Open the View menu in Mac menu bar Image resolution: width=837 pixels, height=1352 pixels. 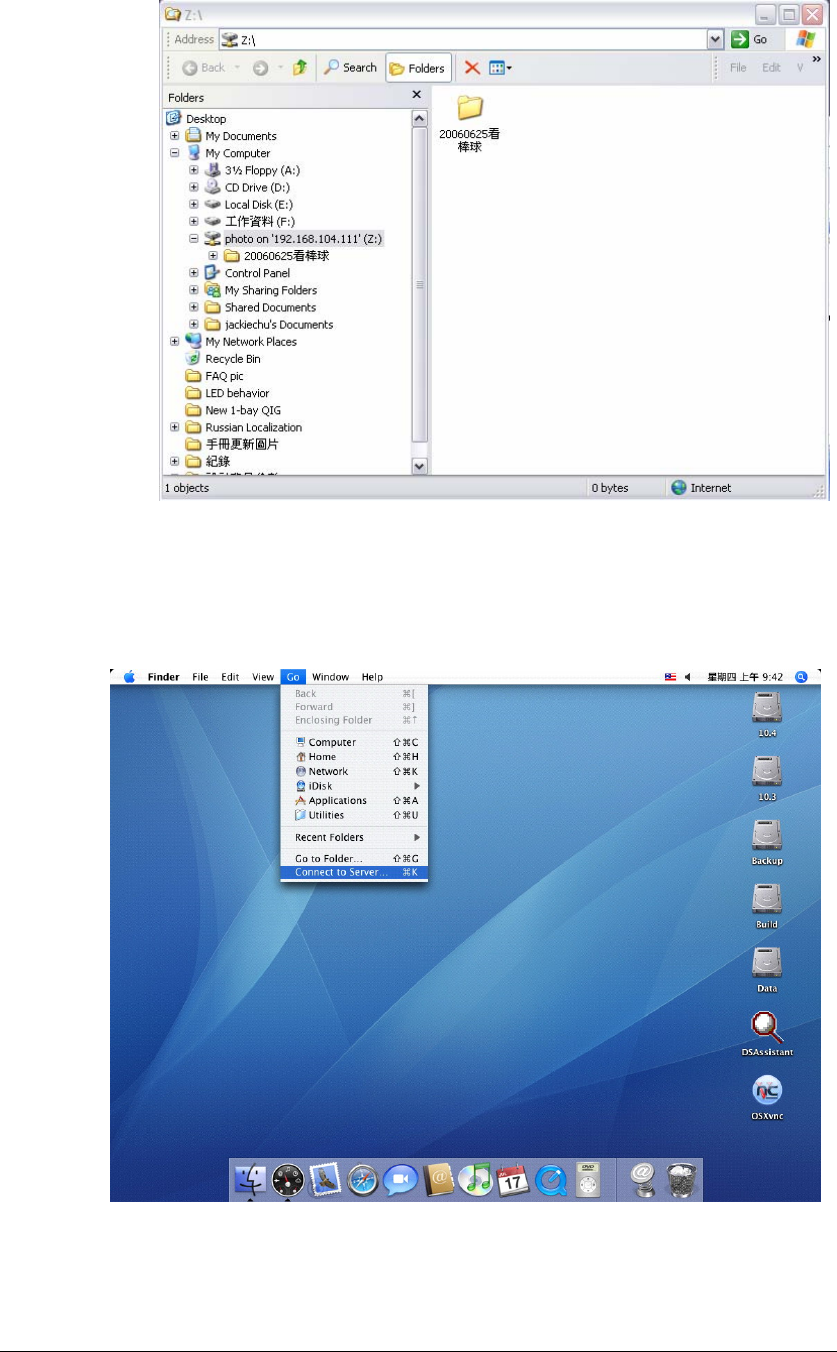(x=263, y=677)
